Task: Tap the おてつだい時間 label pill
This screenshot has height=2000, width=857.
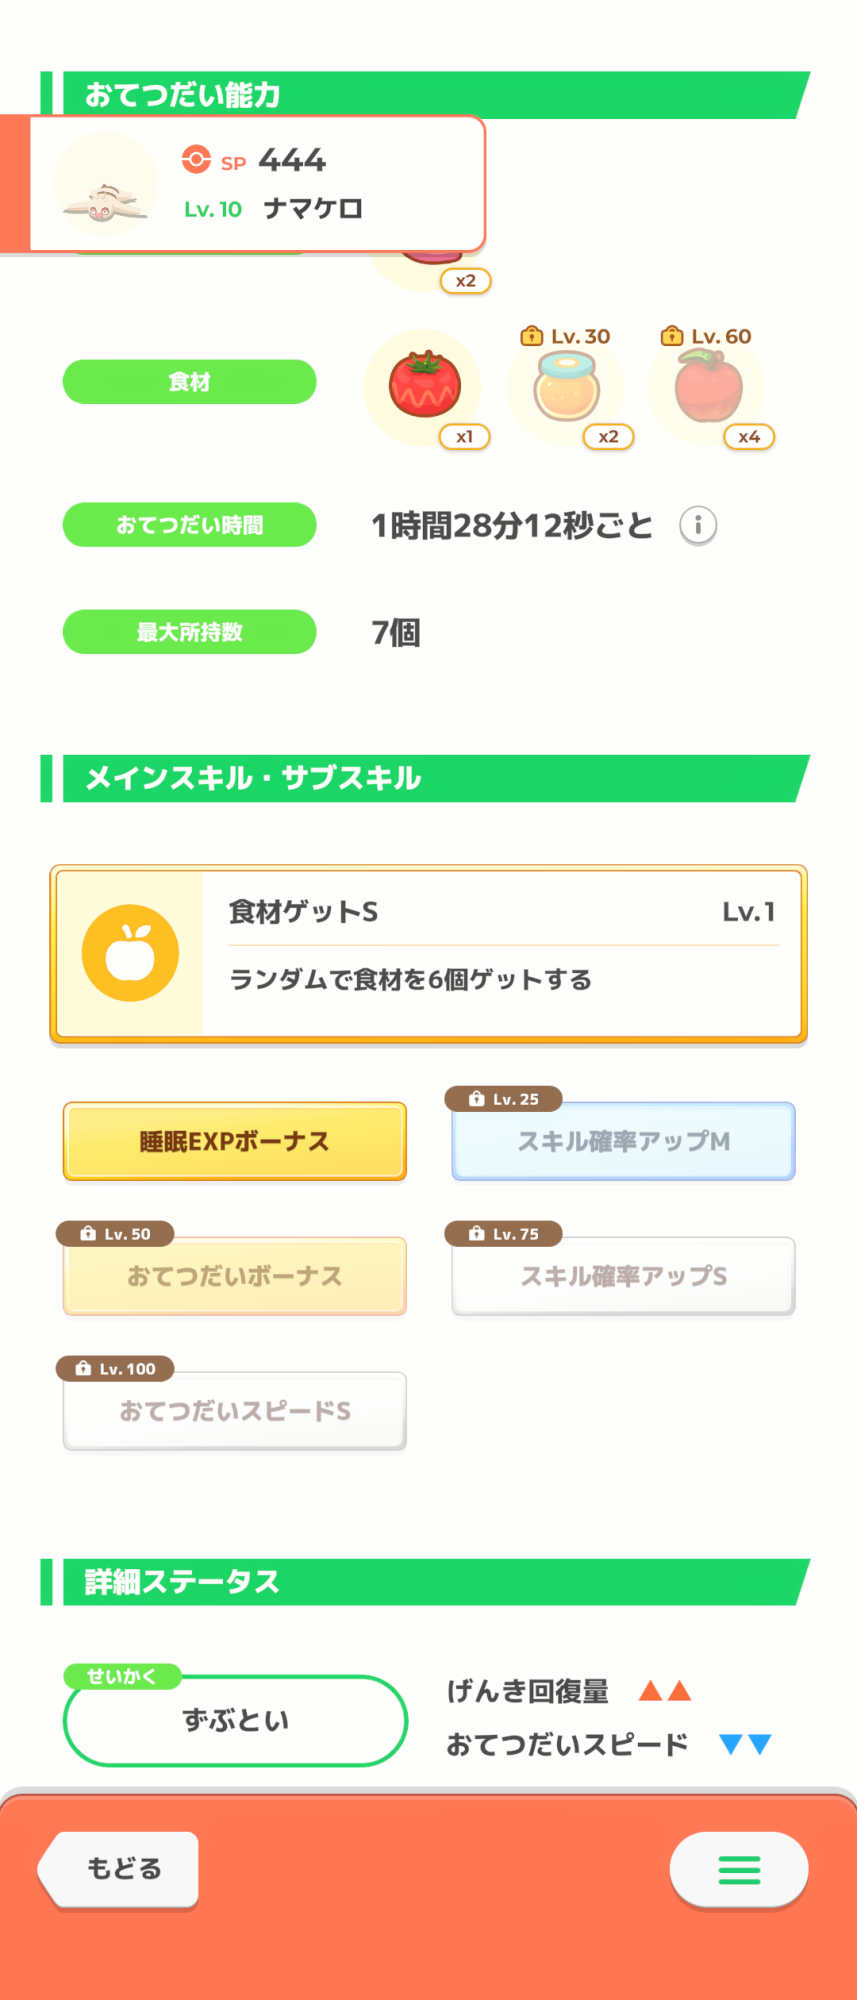Action: click(x=190, y=525)
